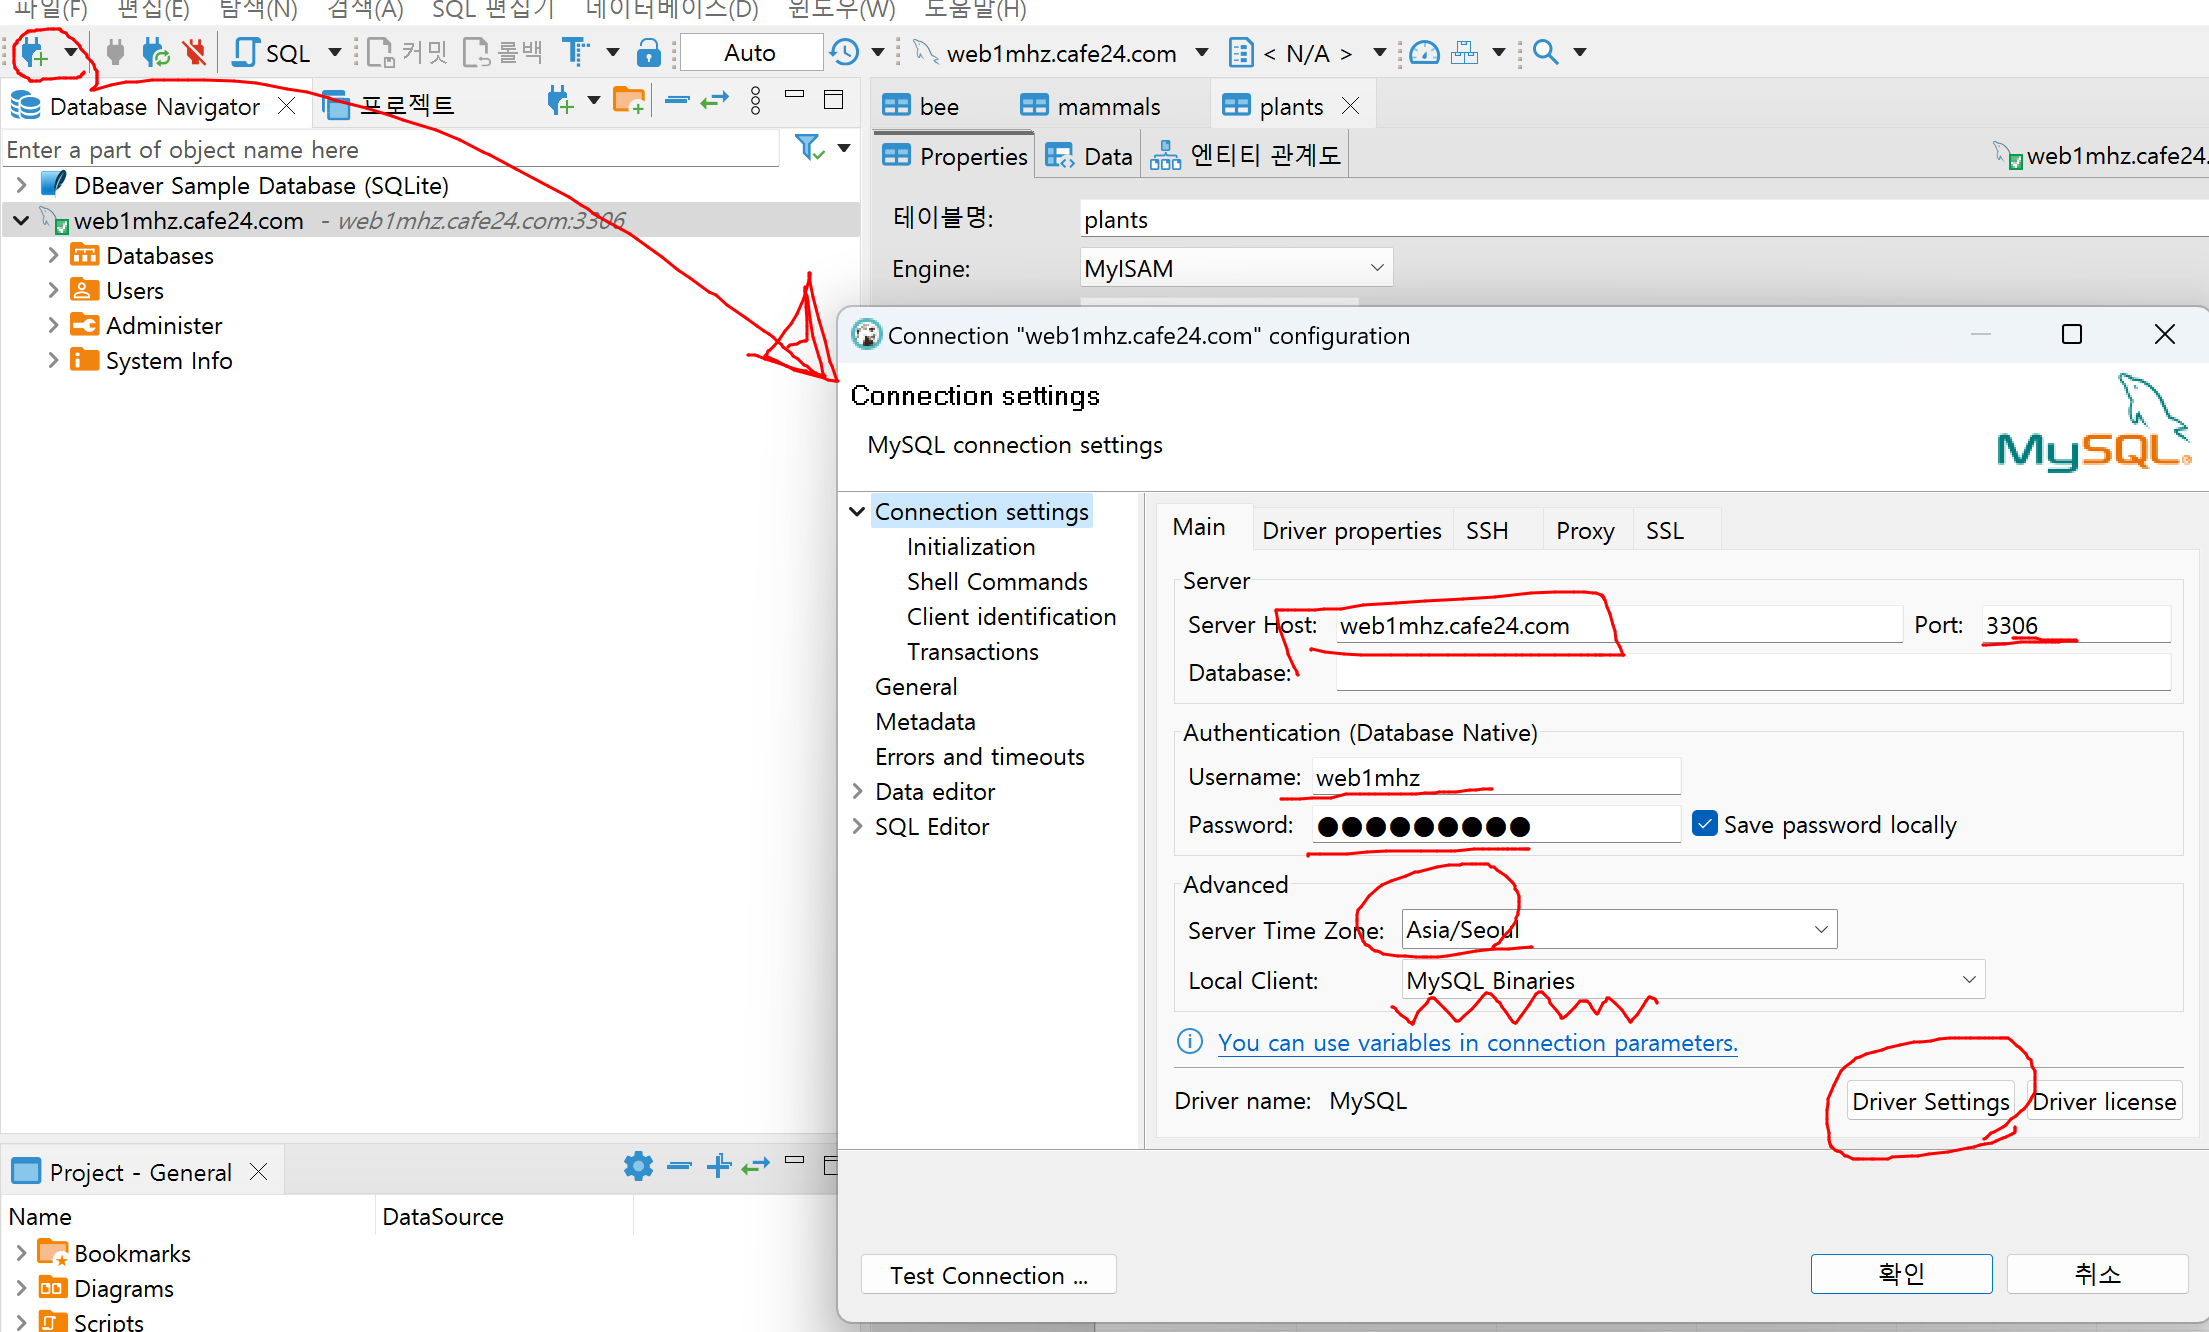The width and height of the screenshot is (2209, 1332).
Task: Expand the Databases tree node
Action: click(53, 255)
